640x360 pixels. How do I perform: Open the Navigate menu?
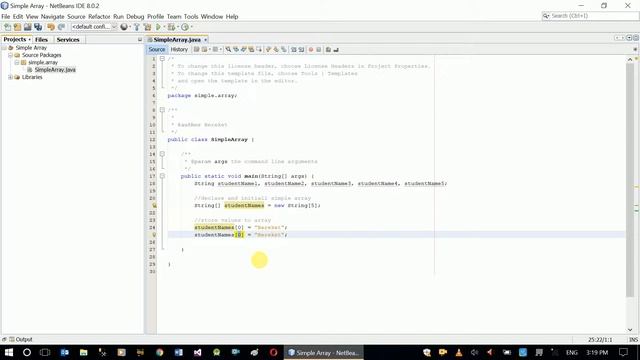coord(52,17)
